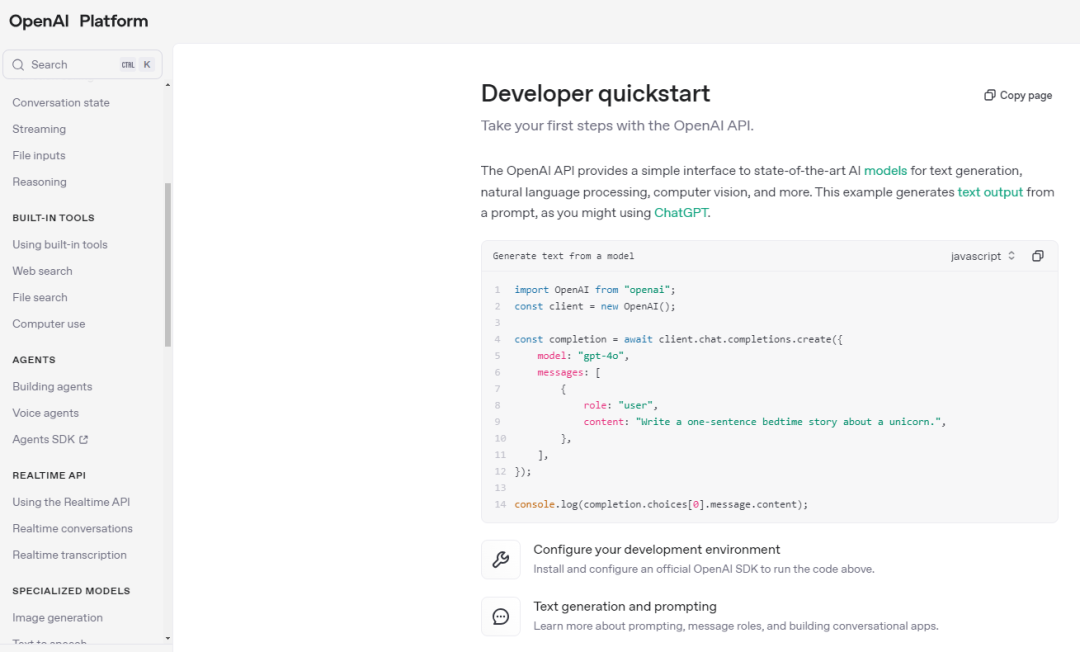Open File search in sidebar
Image resolution: width=1080 pixels, height=652 pixels.
coord(40,297)
